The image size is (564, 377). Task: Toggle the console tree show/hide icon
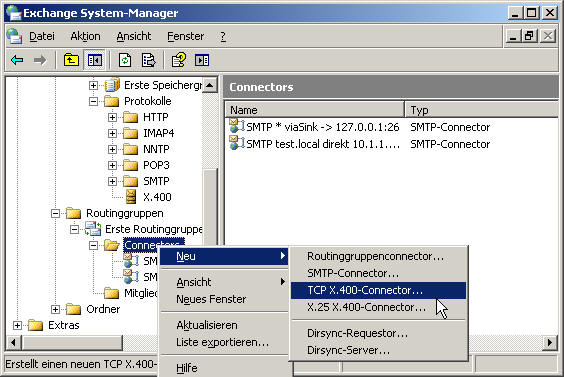click(94, 60)
